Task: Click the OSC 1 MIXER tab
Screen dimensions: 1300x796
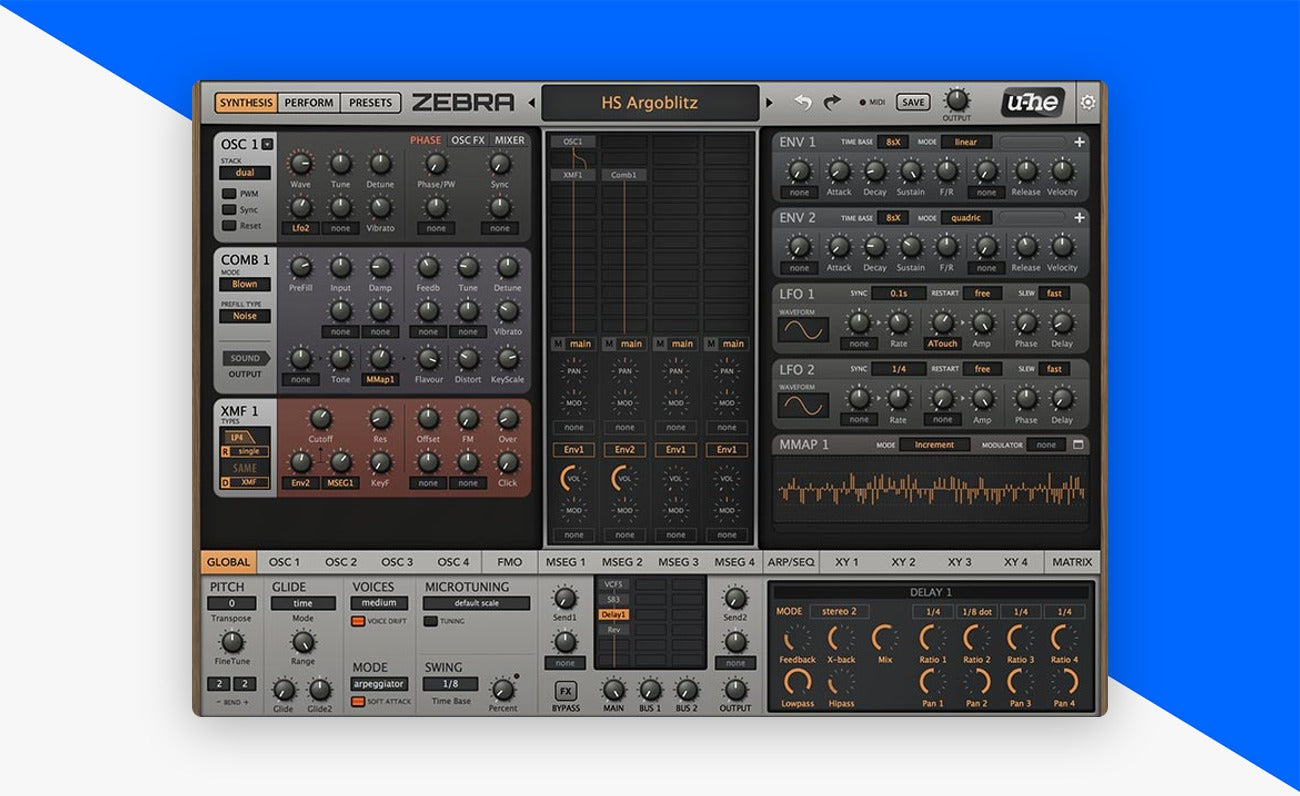Action: [x=510, y=140]
